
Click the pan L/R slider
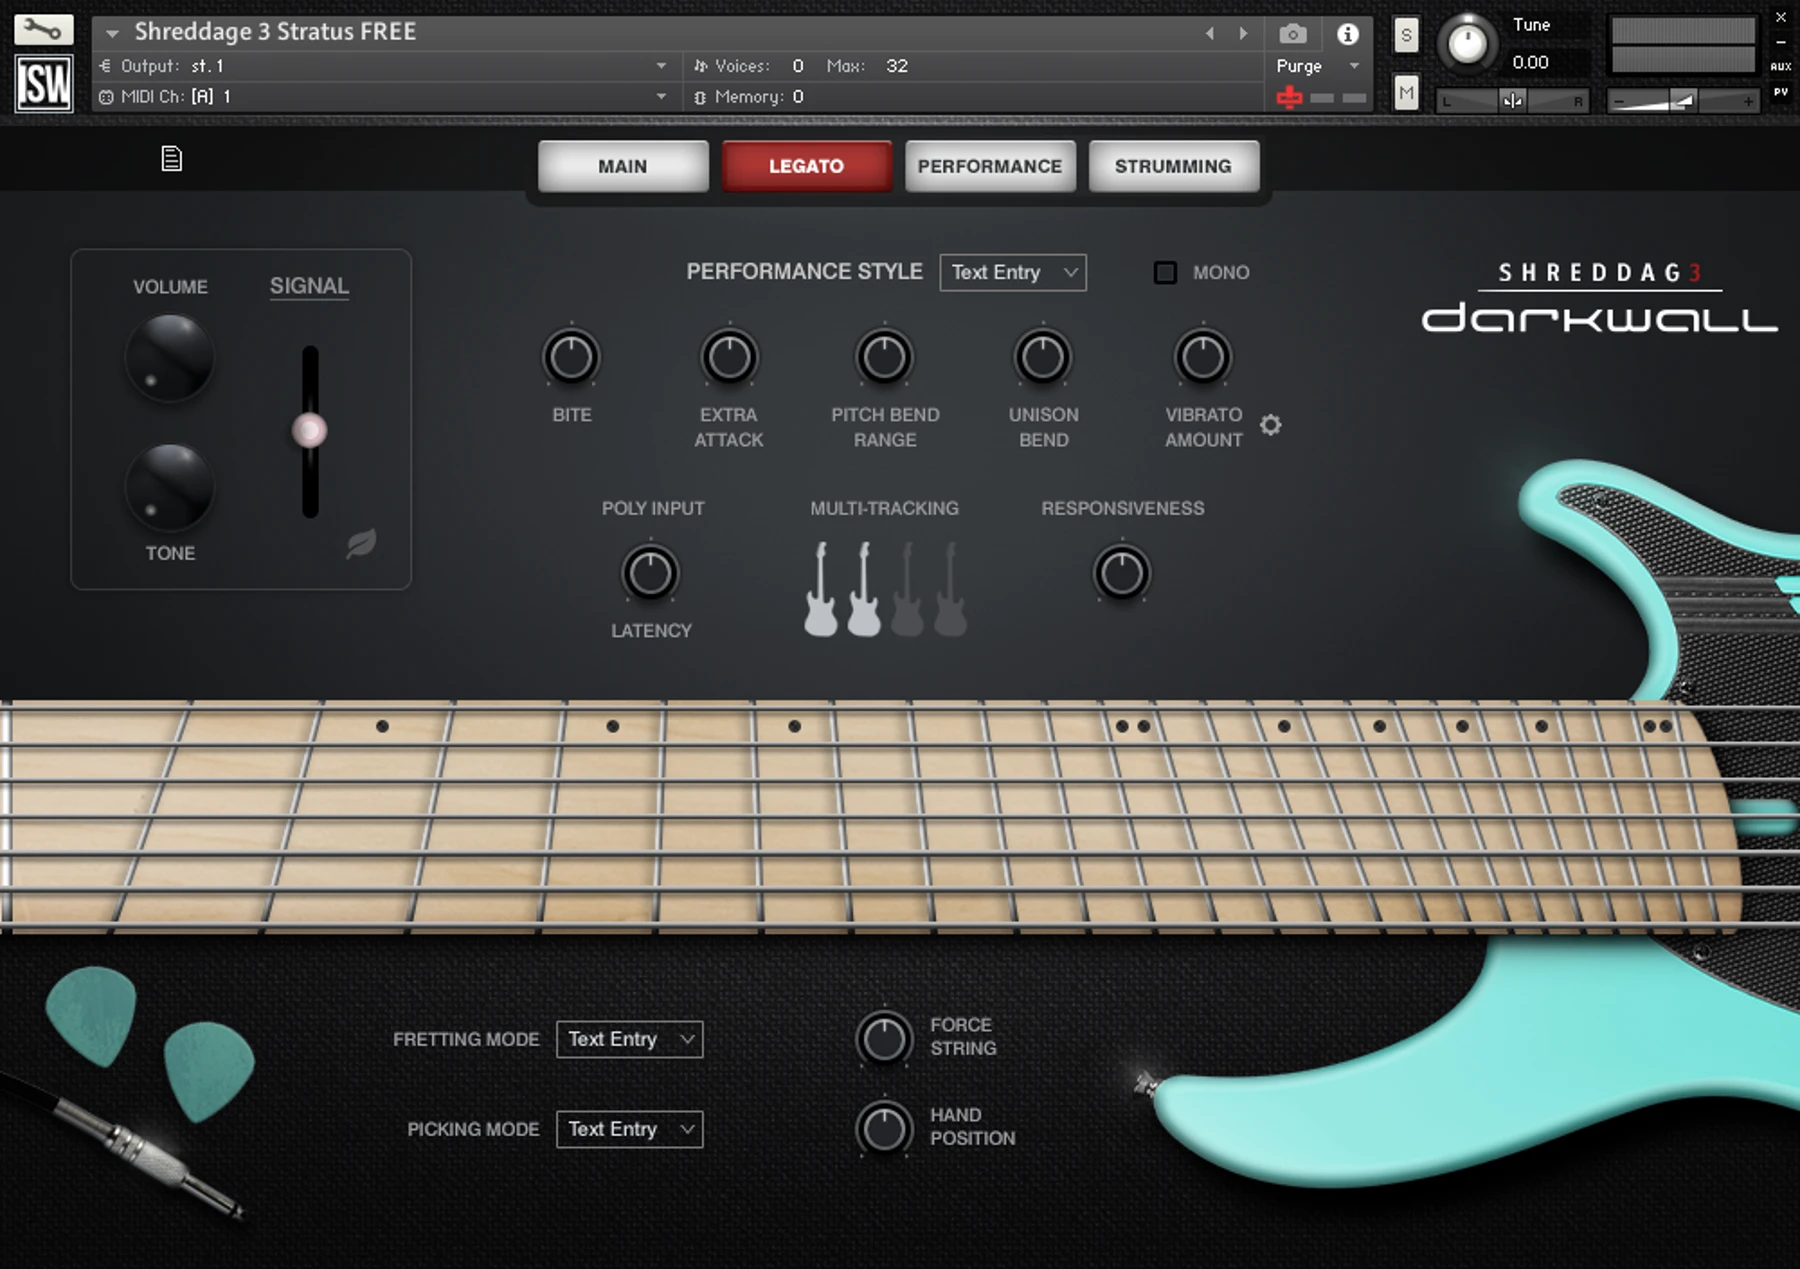point(1512,101)
